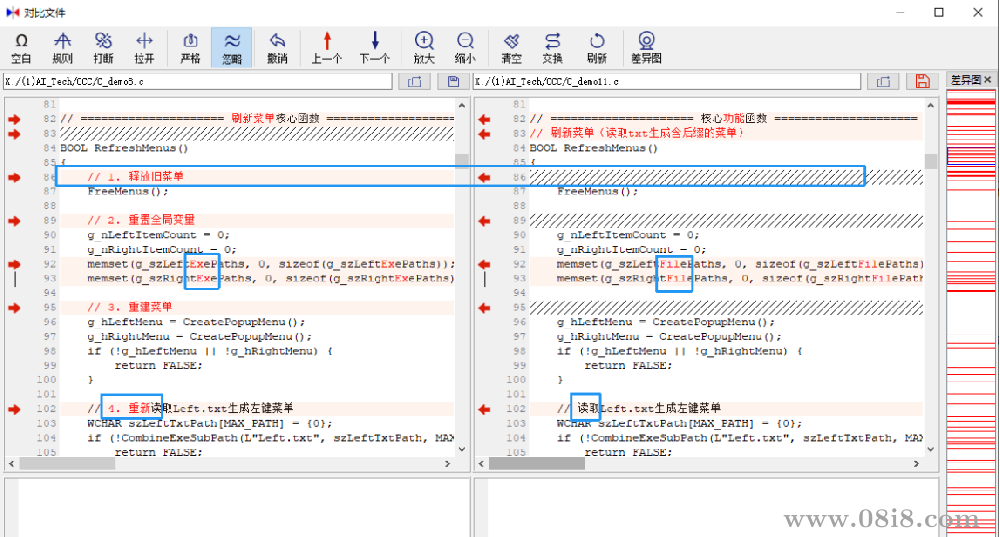Toggle the 差异图 difference map panel
The height and width of the screenshot is (537, 1000).
coord(647,47)
